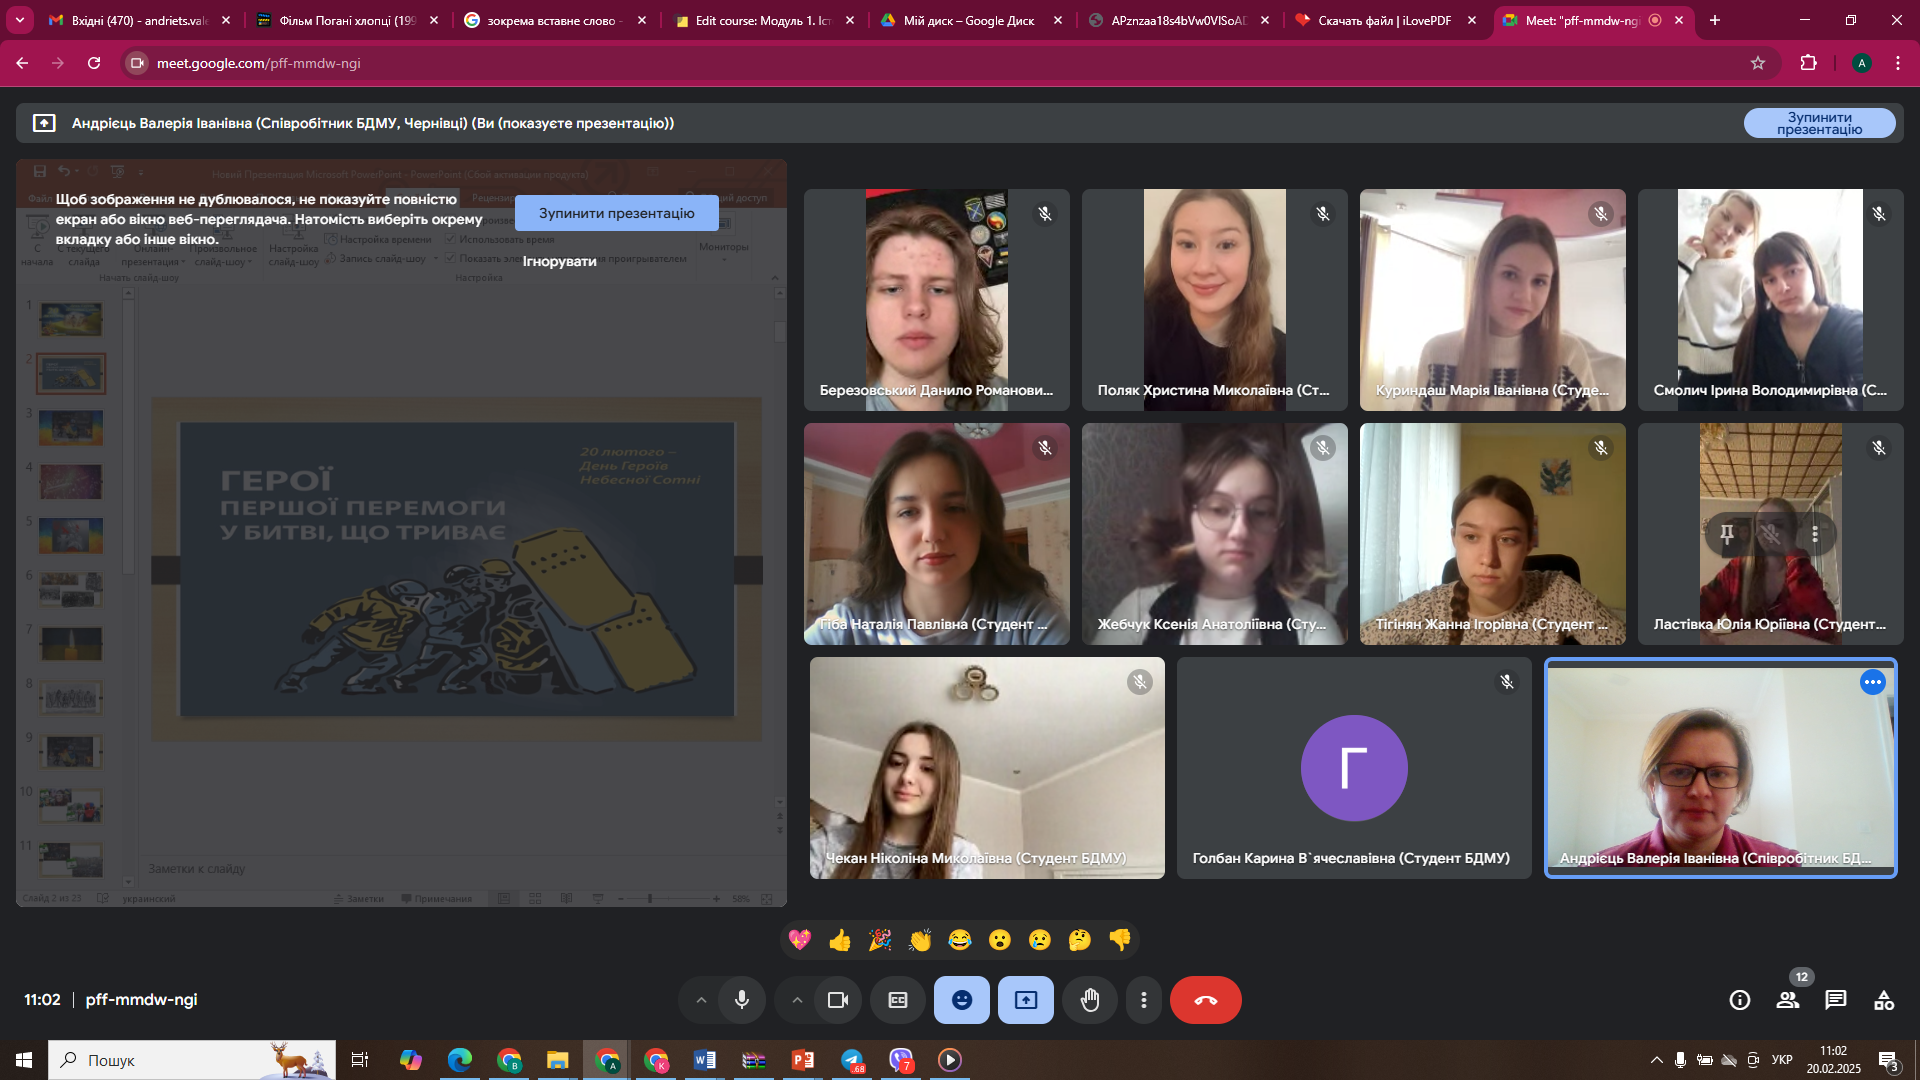Send the sparkling heart emoji reaction
Viewport: 1920px width, 1080px height.
[800, 940]
